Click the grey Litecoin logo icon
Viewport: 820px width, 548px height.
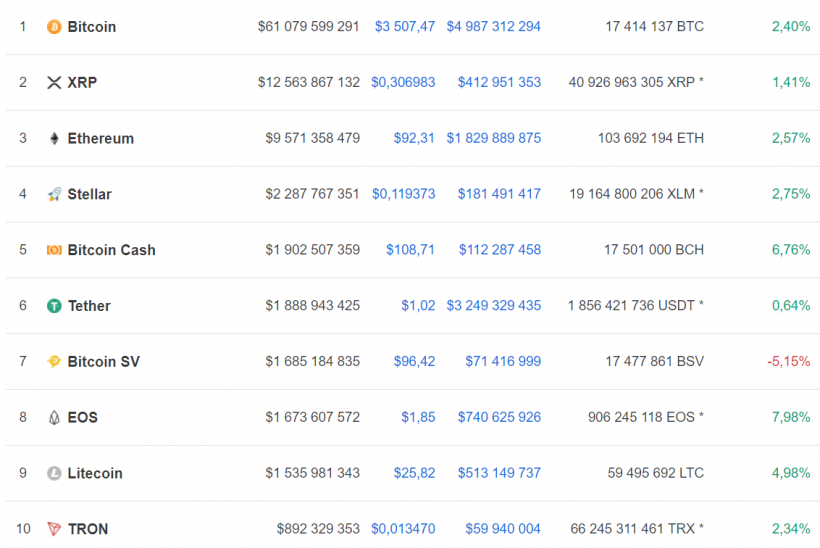[x=54, y=473]
